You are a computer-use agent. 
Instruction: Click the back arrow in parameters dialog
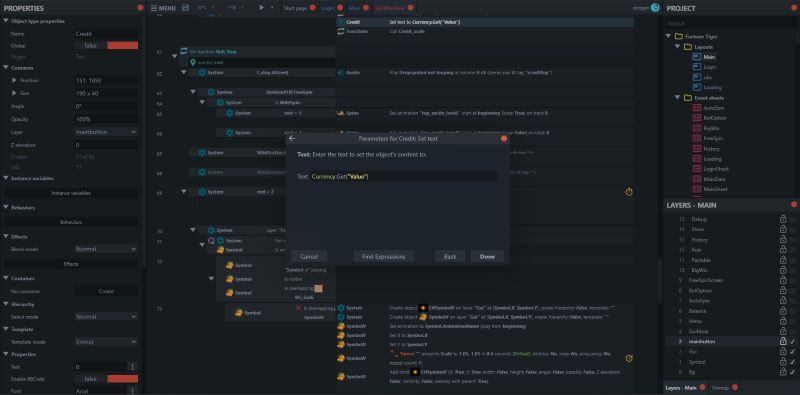292,138
